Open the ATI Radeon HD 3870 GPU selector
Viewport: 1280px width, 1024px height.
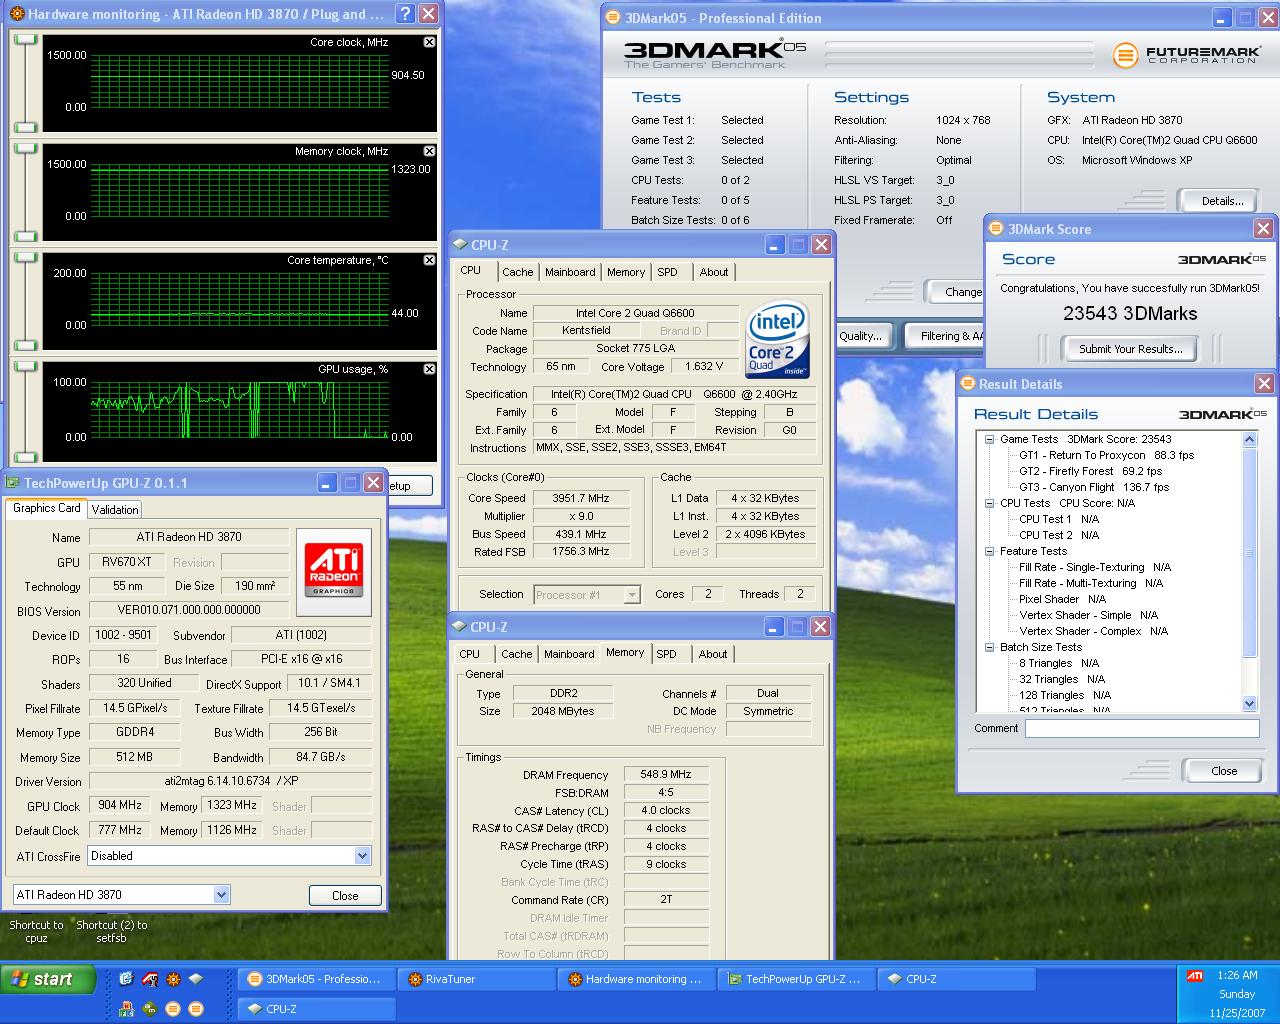[x=221, y=895]
